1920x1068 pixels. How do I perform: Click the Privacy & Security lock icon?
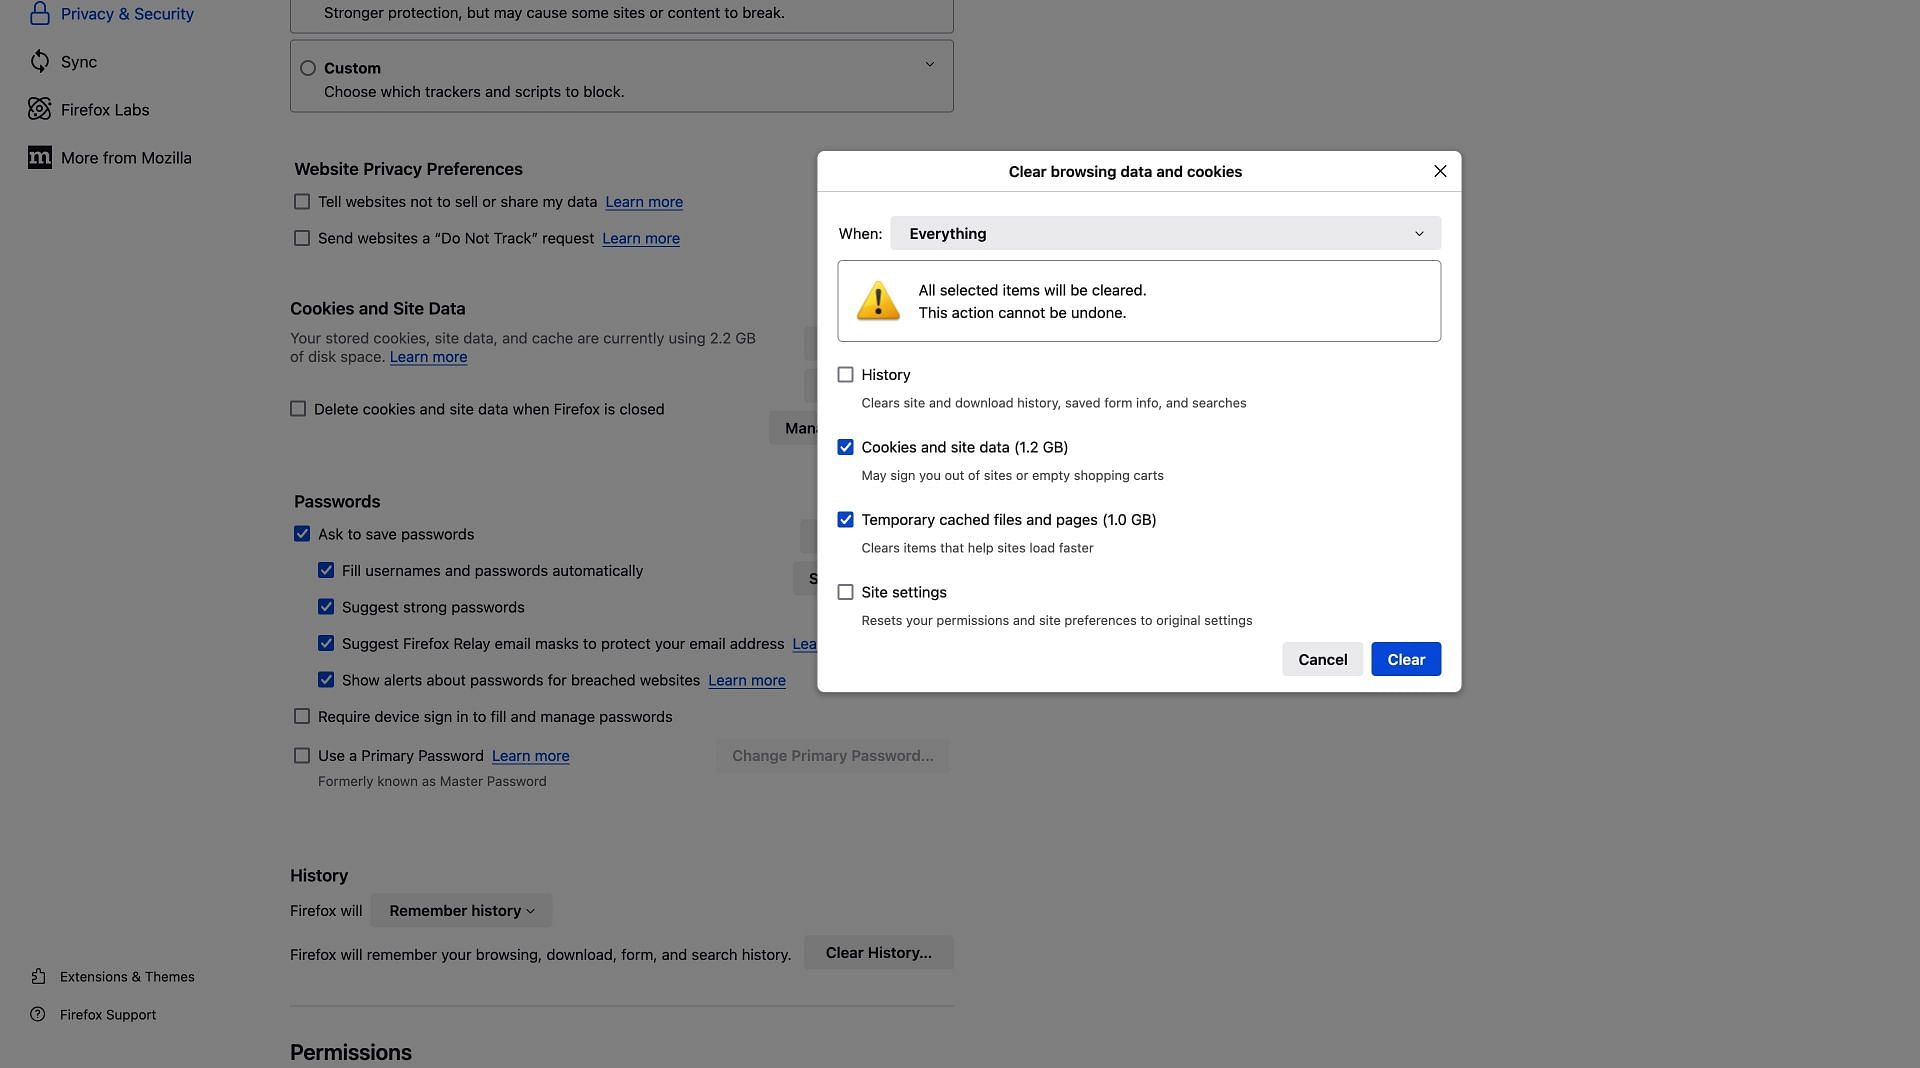click(39, 13)
